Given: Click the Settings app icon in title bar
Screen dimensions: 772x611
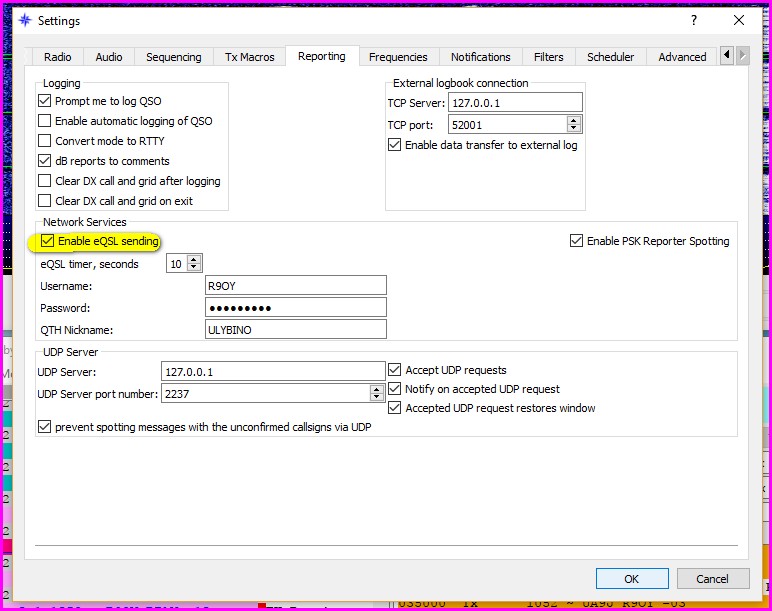Looking at the screenshot, I should (x=25, y=20).
